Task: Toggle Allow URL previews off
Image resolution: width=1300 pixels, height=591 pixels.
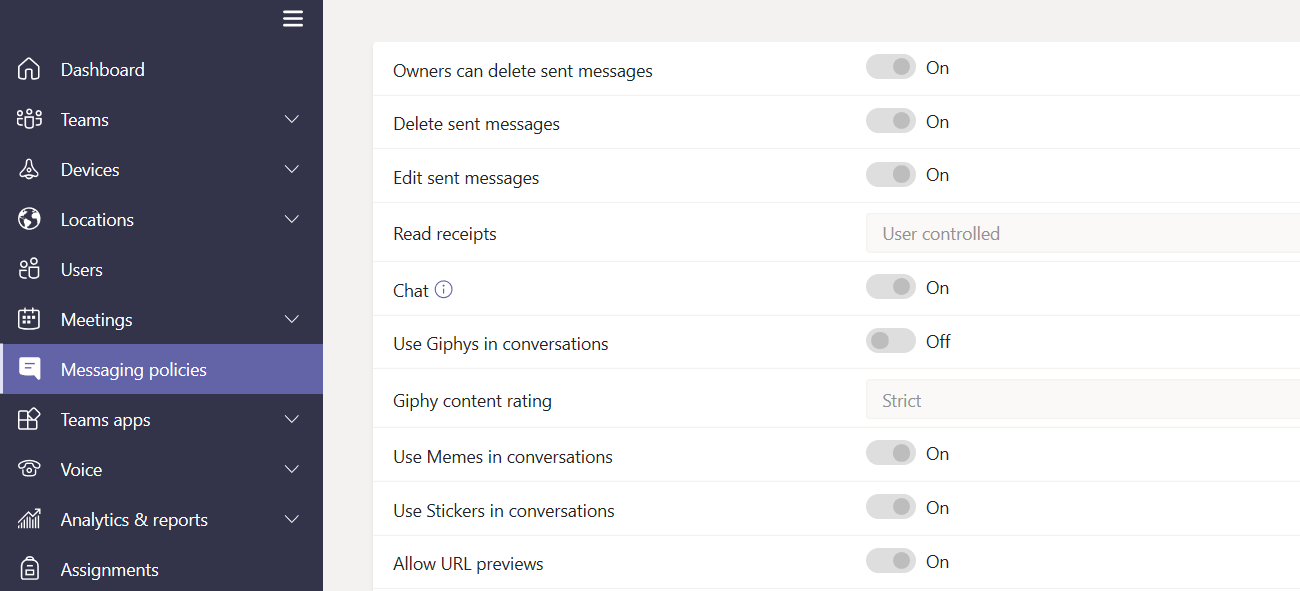Action: 890,561
